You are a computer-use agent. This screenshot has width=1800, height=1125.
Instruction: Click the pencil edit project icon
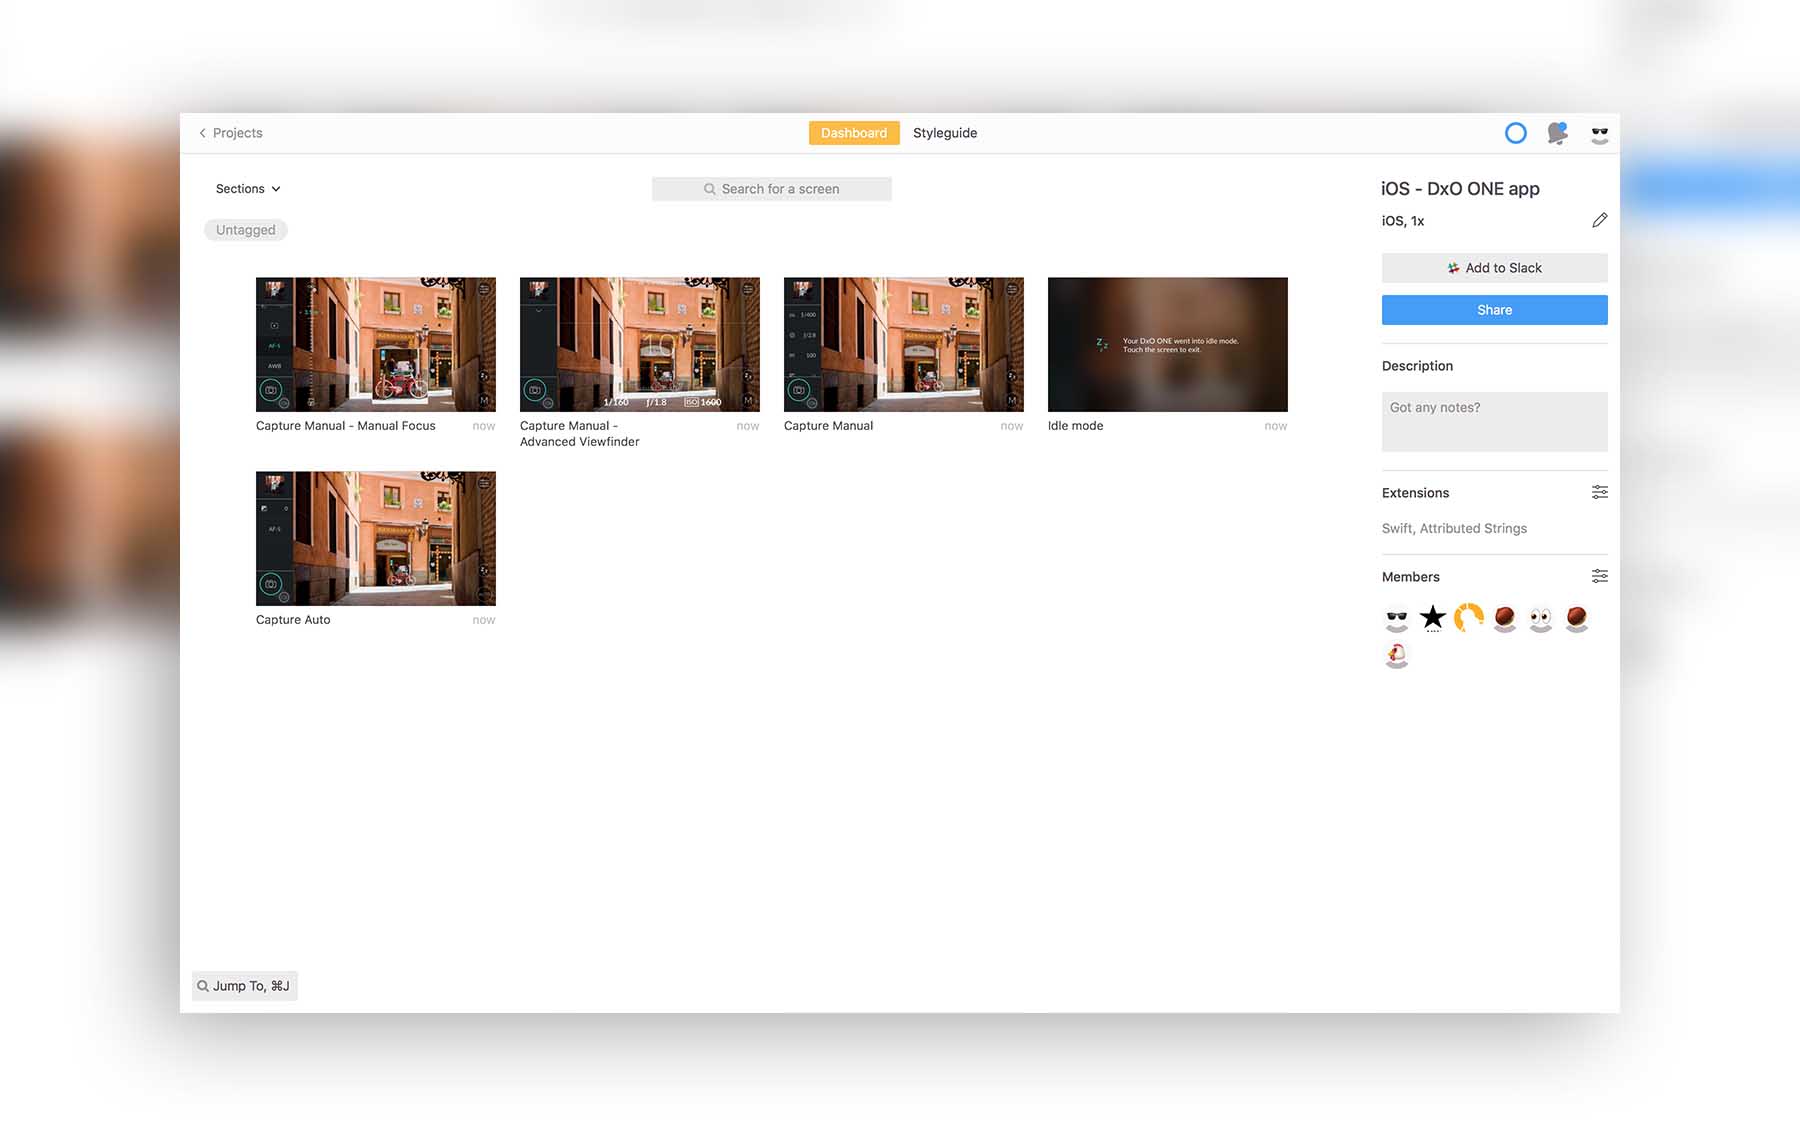(1599, 220)
